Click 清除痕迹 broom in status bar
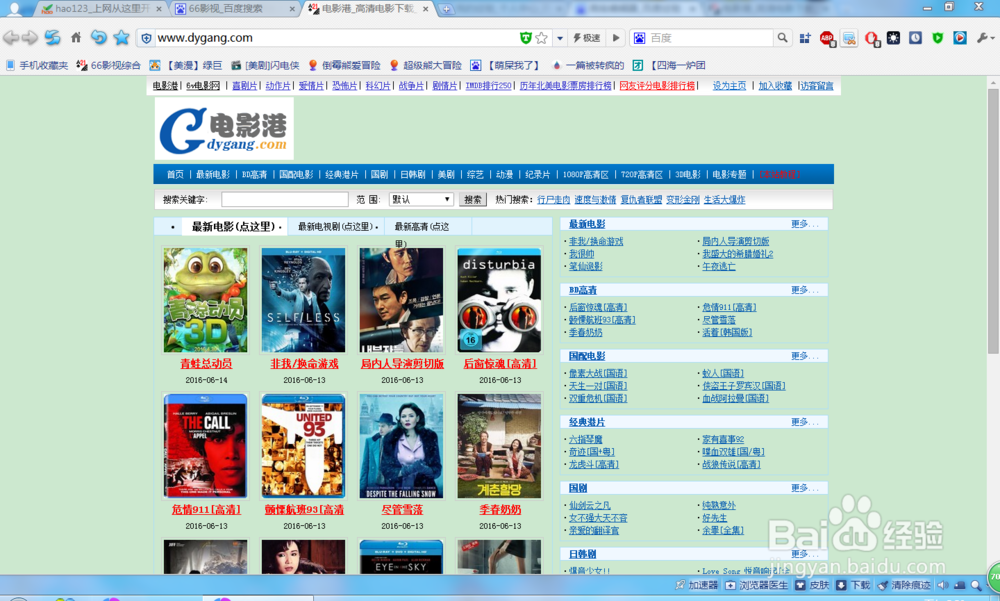 pos(904,585)
